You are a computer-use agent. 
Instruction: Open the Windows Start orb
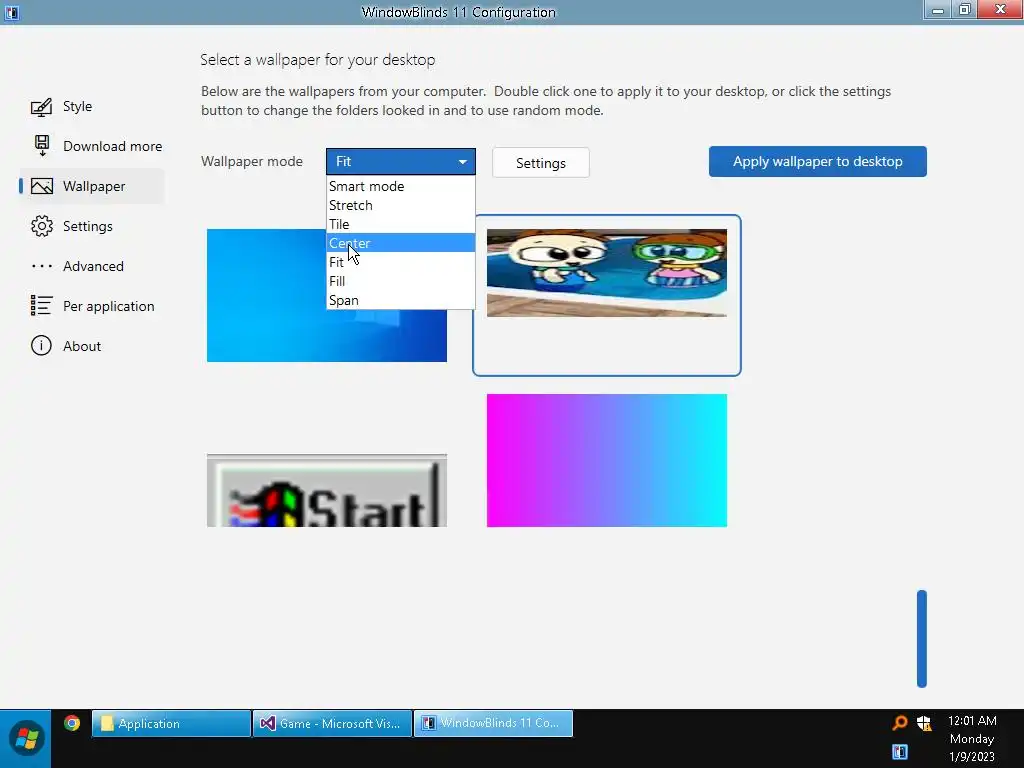coord(26,739)
